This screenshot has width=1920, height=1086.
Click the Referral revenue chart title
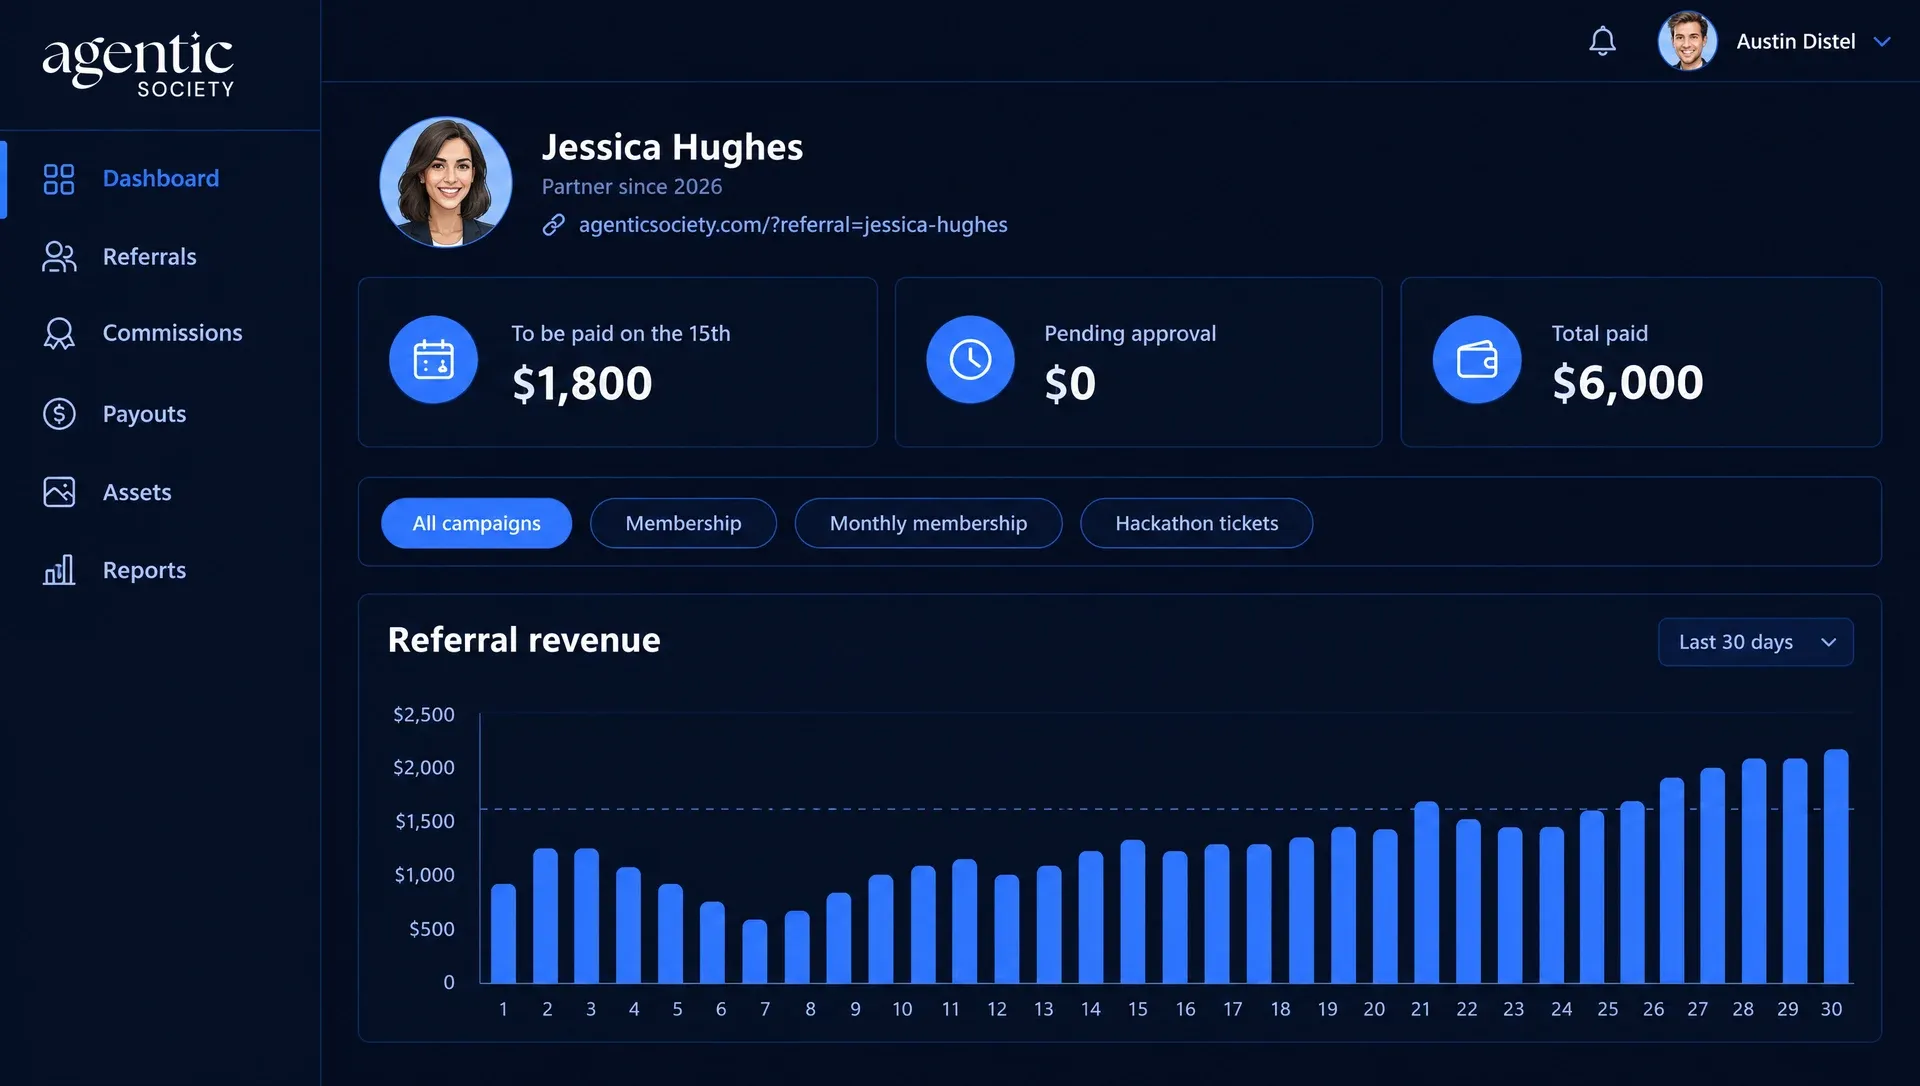pyautogui.click(x=524, y=640)
